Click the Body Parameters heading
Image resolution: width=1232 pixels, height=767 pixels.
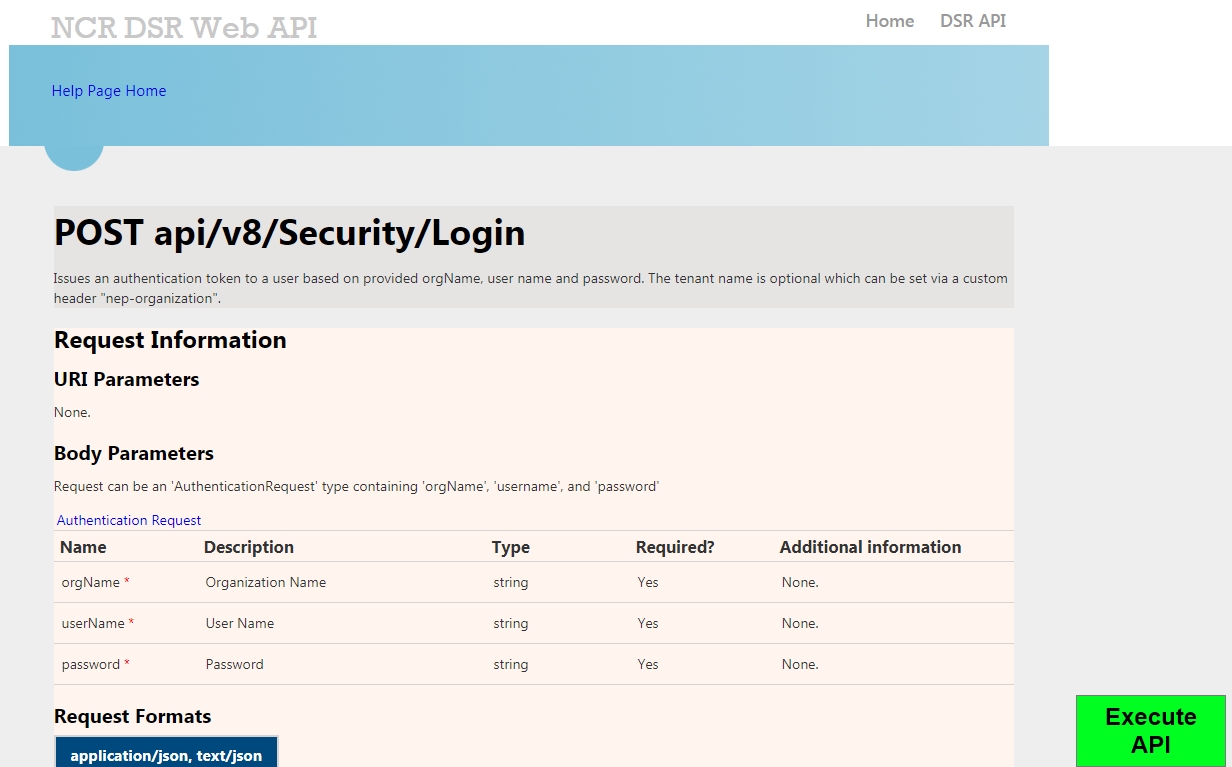pyautogui.click(x=134, y=453)
